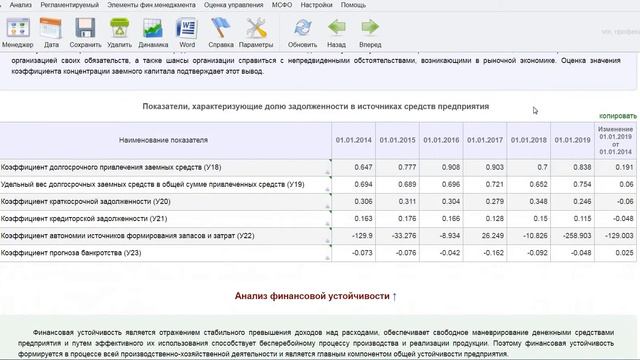The height and width of the screenshot is (360, 640).
Task: Click the small marker icon in the У19 row
Action: tap(327, 190)
